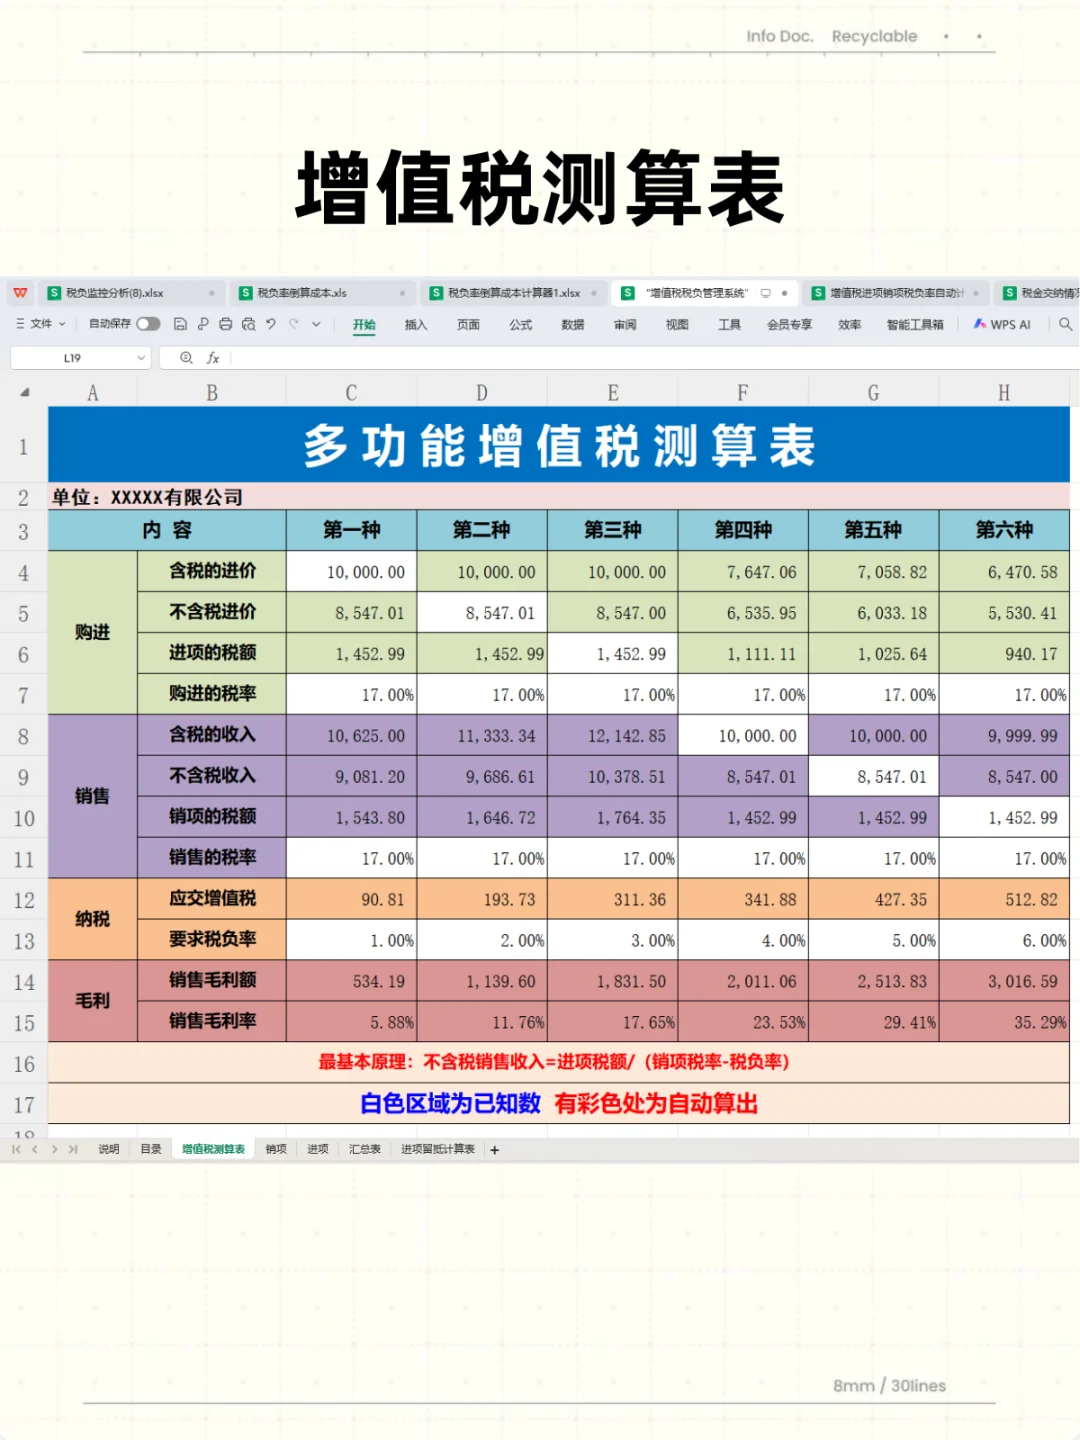Switch to the 进项 sheet tab
The height and width of the screenshot is (1440, 1080).
318,1150
